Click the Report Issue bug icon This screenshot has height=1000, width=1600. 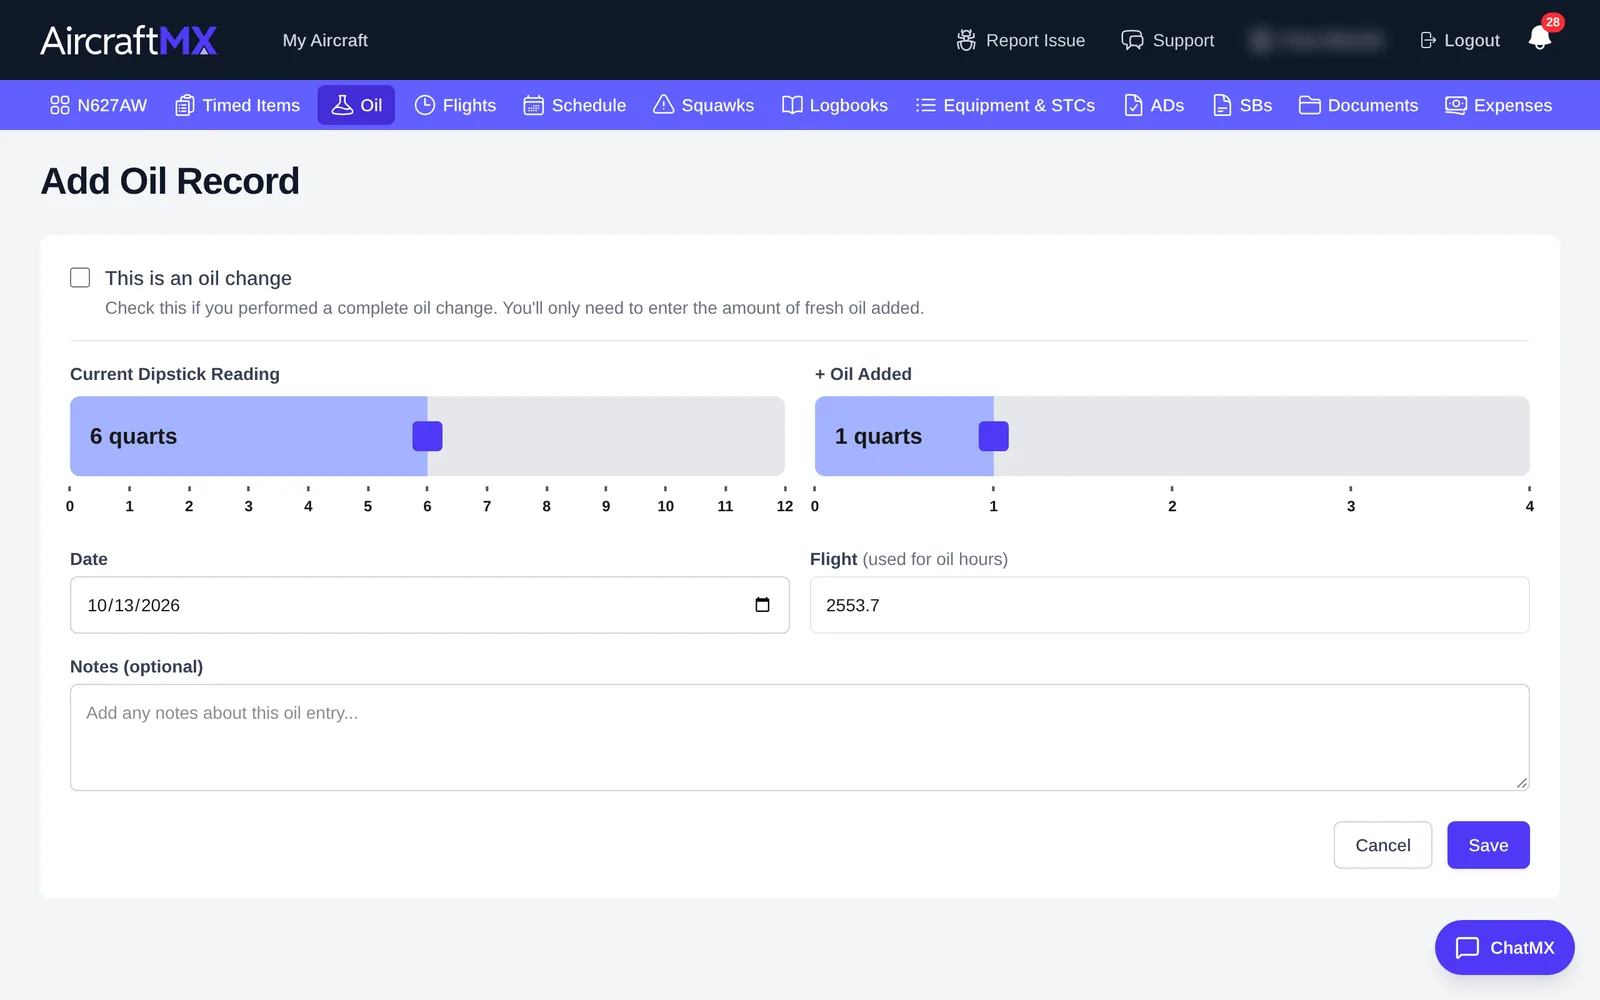[x=966, y=40]
